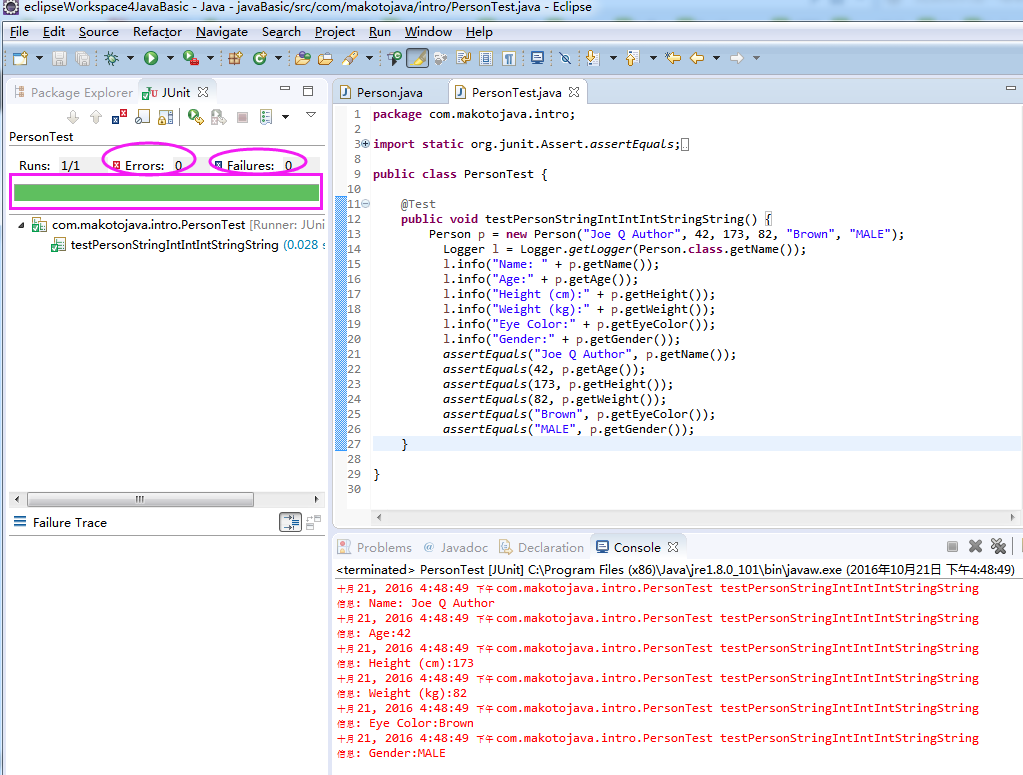The height and width of the screenshot is (775, 1023).
Task: Switch to the Package Explorer tab
Action: (x=73, y=93)
